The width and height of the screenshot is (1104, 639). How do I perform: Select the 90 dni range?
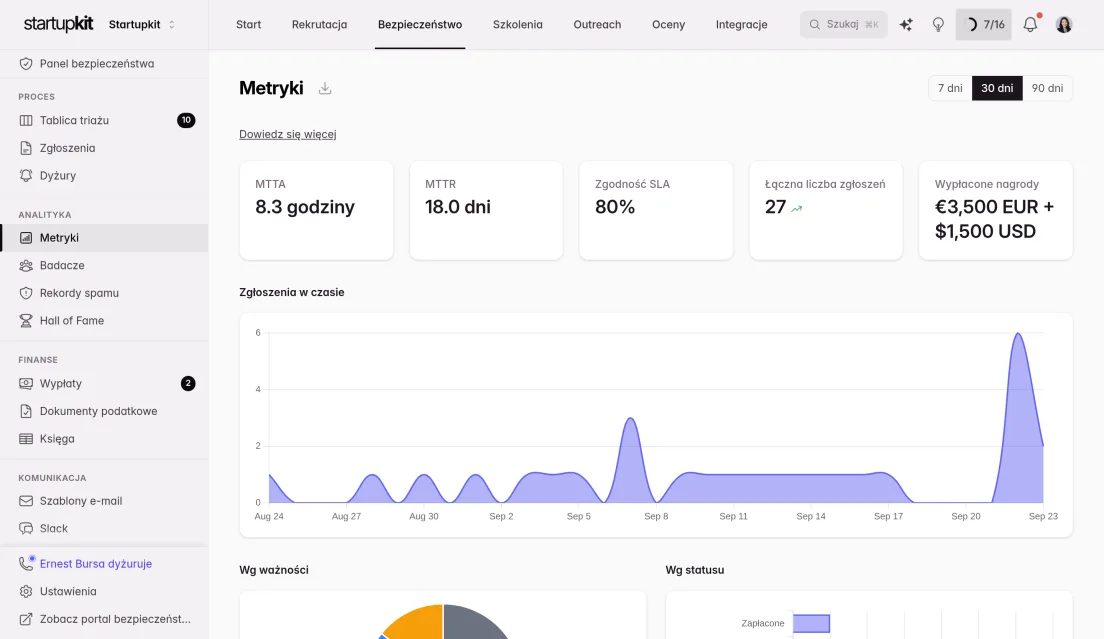click(x=1047, y=88)
